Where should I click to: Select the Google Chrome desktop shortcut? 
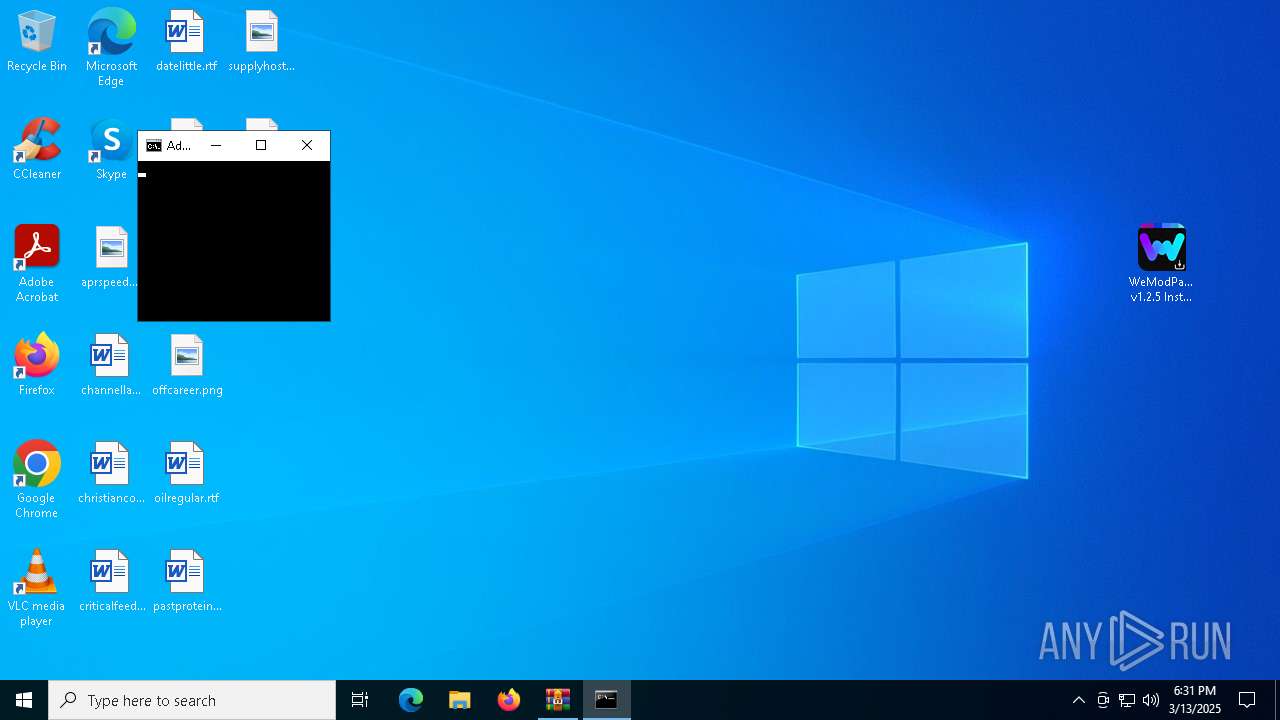pos(37,480)
